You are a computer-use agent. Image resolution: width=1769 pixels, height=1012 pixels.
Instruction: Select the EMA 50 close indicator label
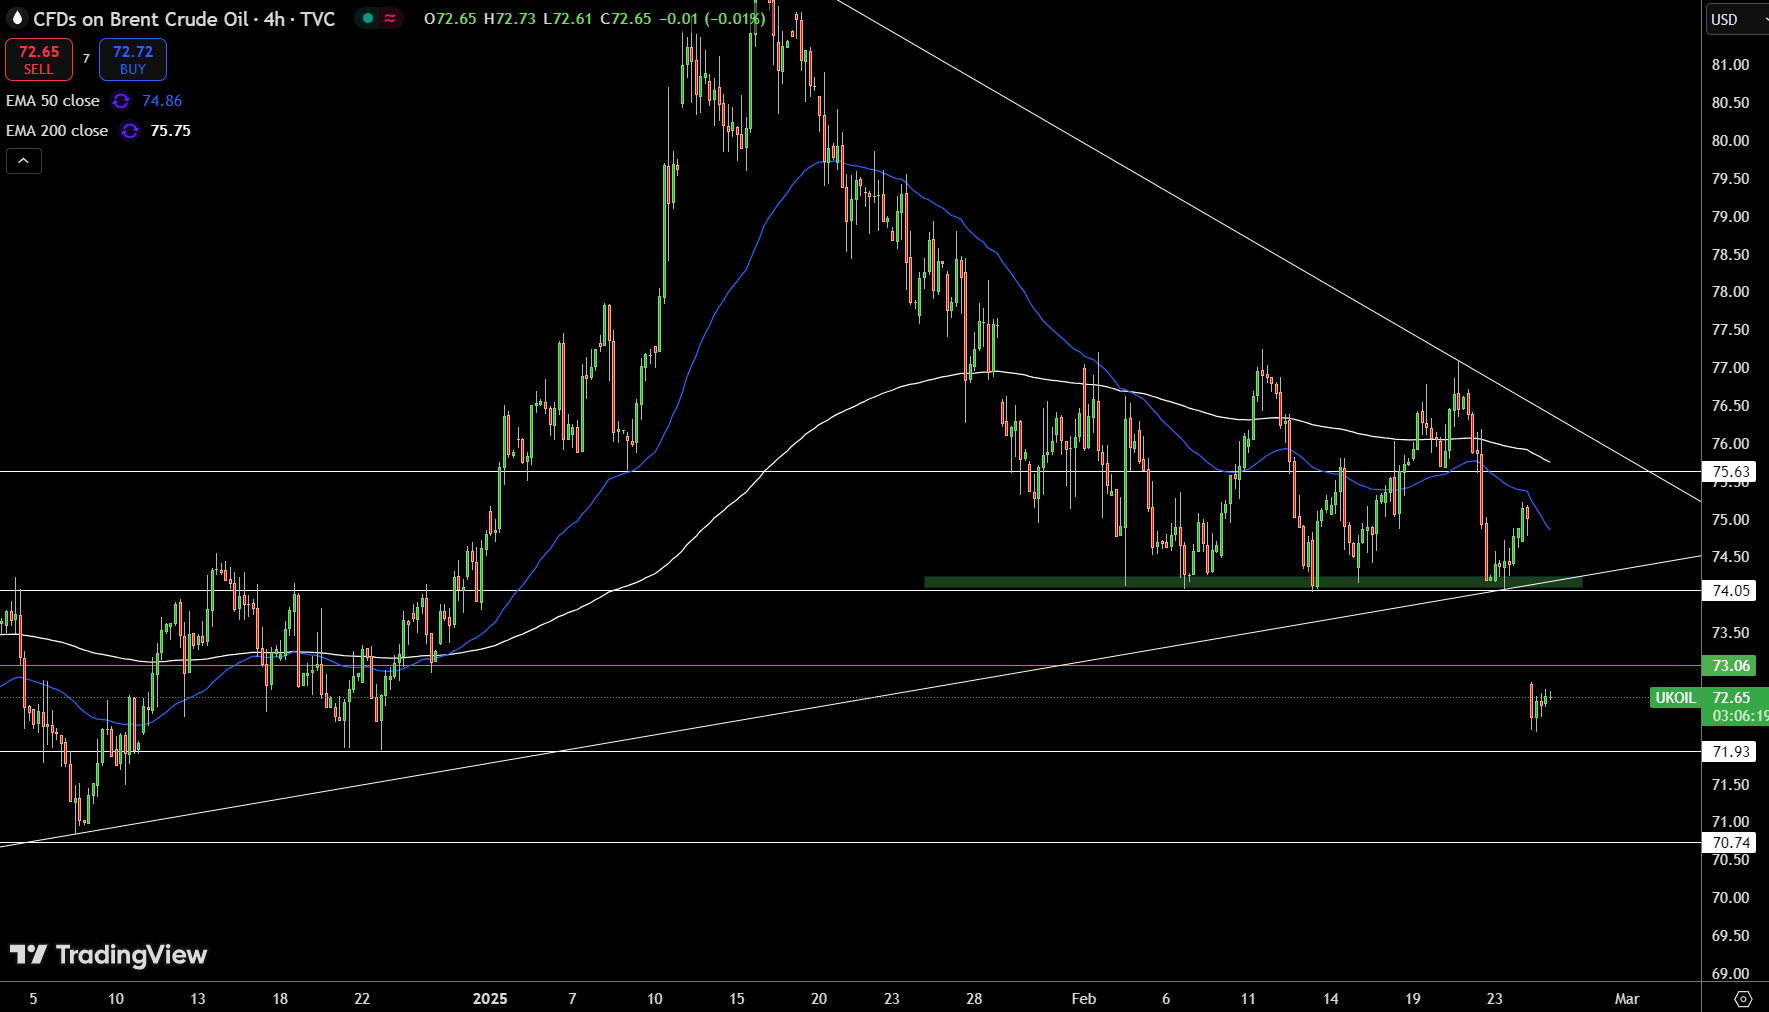pos(53,101)
